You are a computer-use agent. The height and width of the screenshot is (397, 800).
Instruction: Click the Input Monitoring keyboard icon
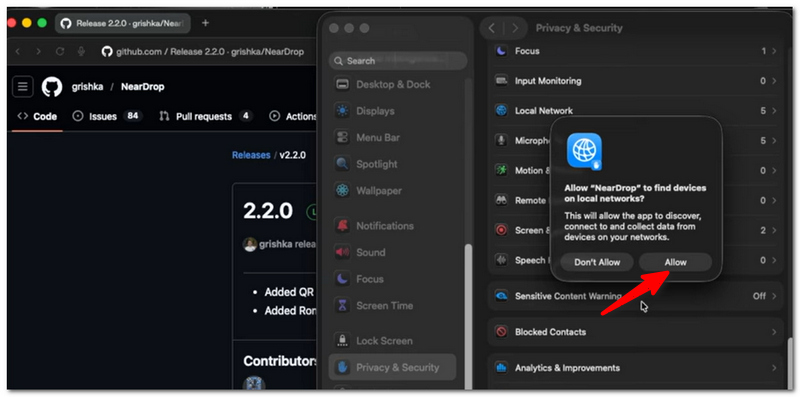point(502,81)
